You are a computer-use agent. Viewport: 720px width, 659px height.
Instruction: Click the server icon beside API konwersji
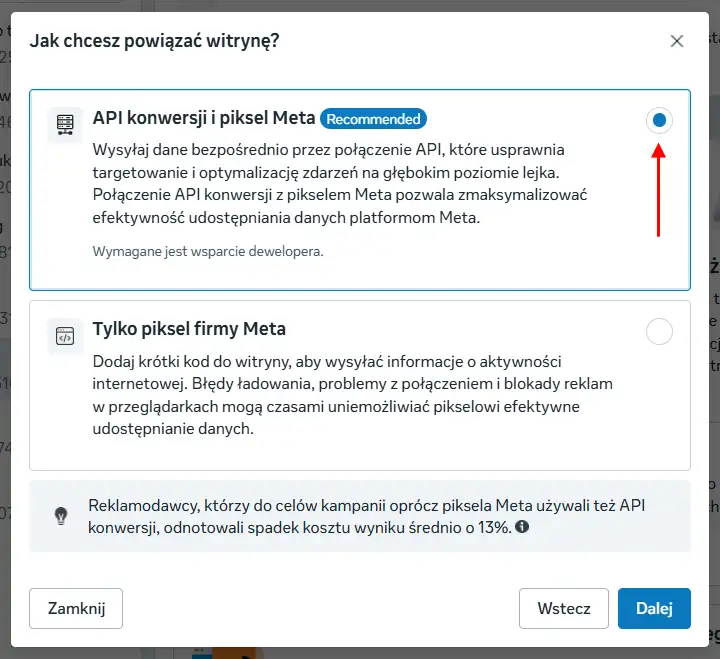click(x=65, y=124)
